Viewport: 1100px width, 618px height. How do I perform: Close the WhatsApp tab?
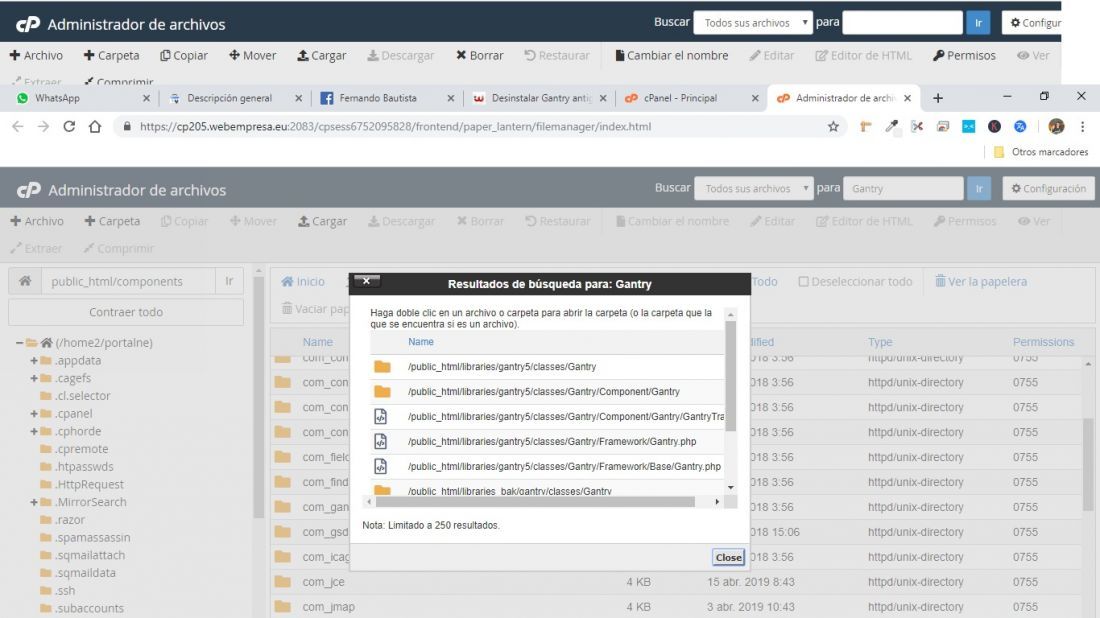coord(146,98)
